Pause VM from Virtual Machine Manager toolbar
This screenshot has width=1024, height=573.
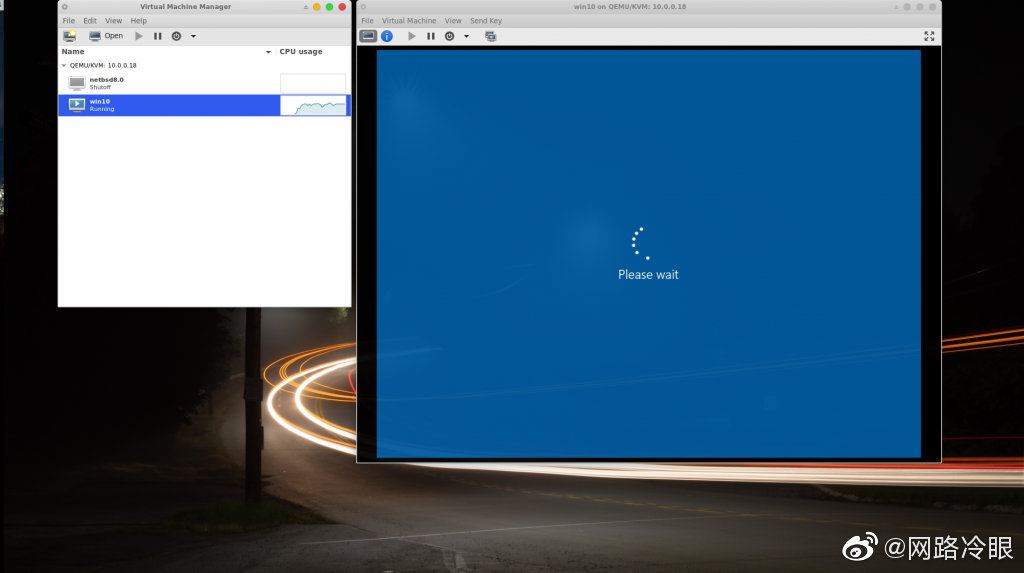[157, 36]
